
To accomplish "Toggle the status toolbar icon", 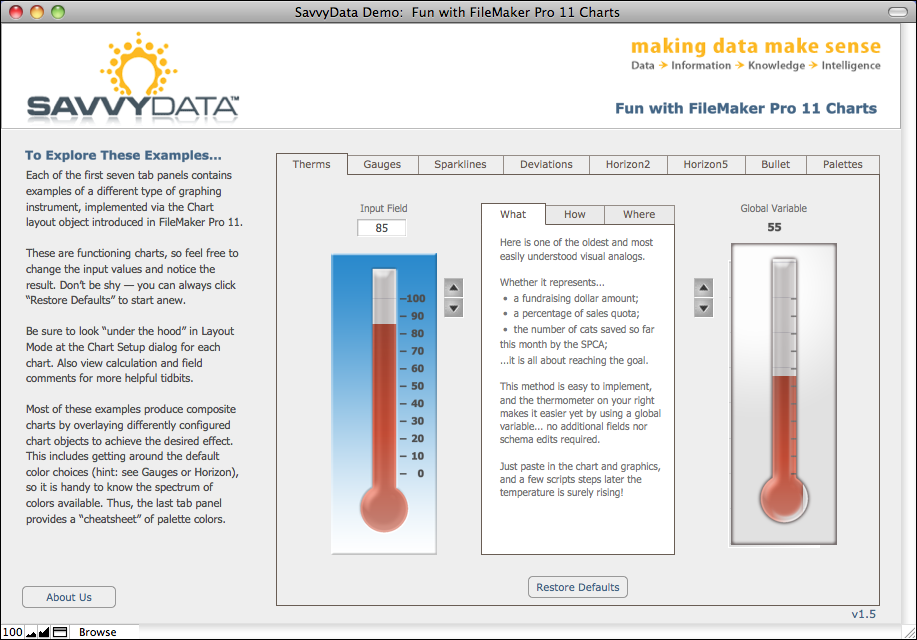I will (60, 632).
